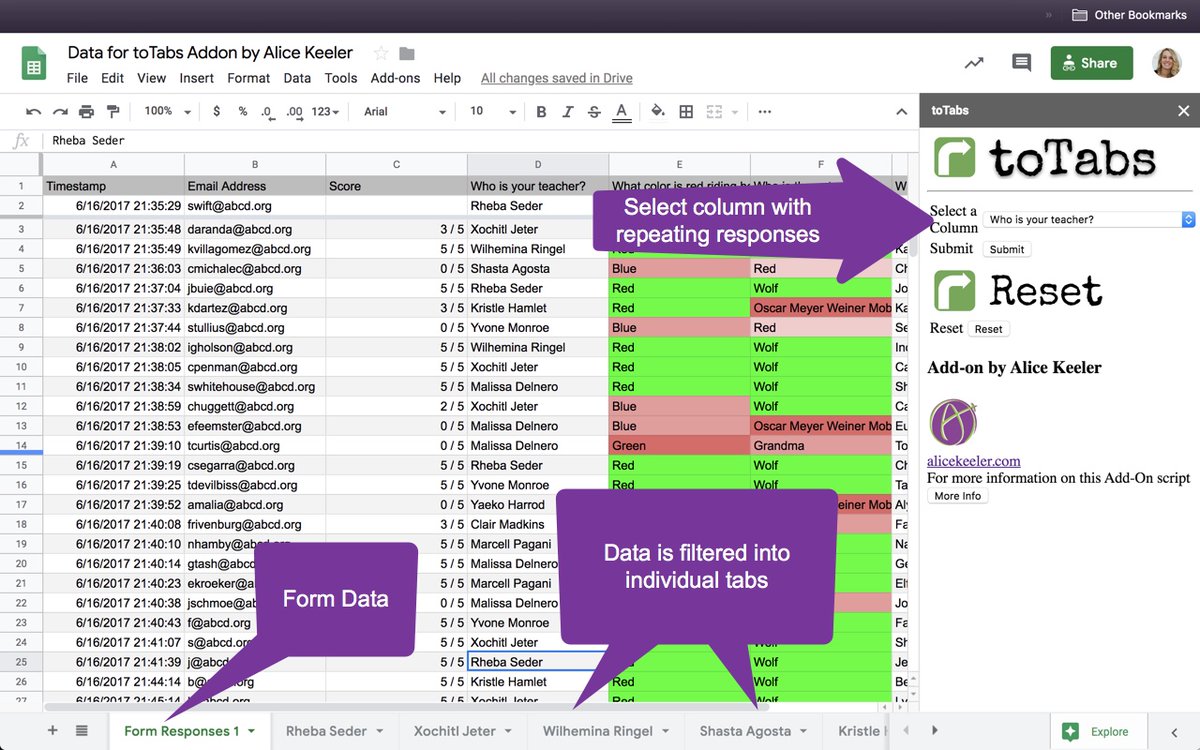This screenshot has width=1200, height=750.
Task: Open the borders tool
Action: click(686, 111)
